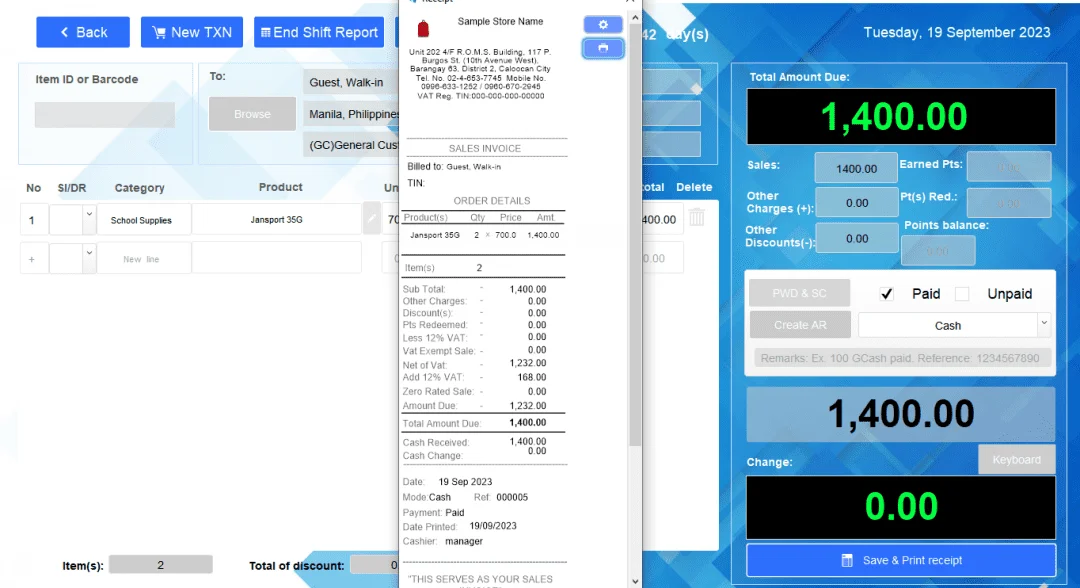
Task: Click the Total Amount Due 1,400.00 display
Action: click(901, 116)
